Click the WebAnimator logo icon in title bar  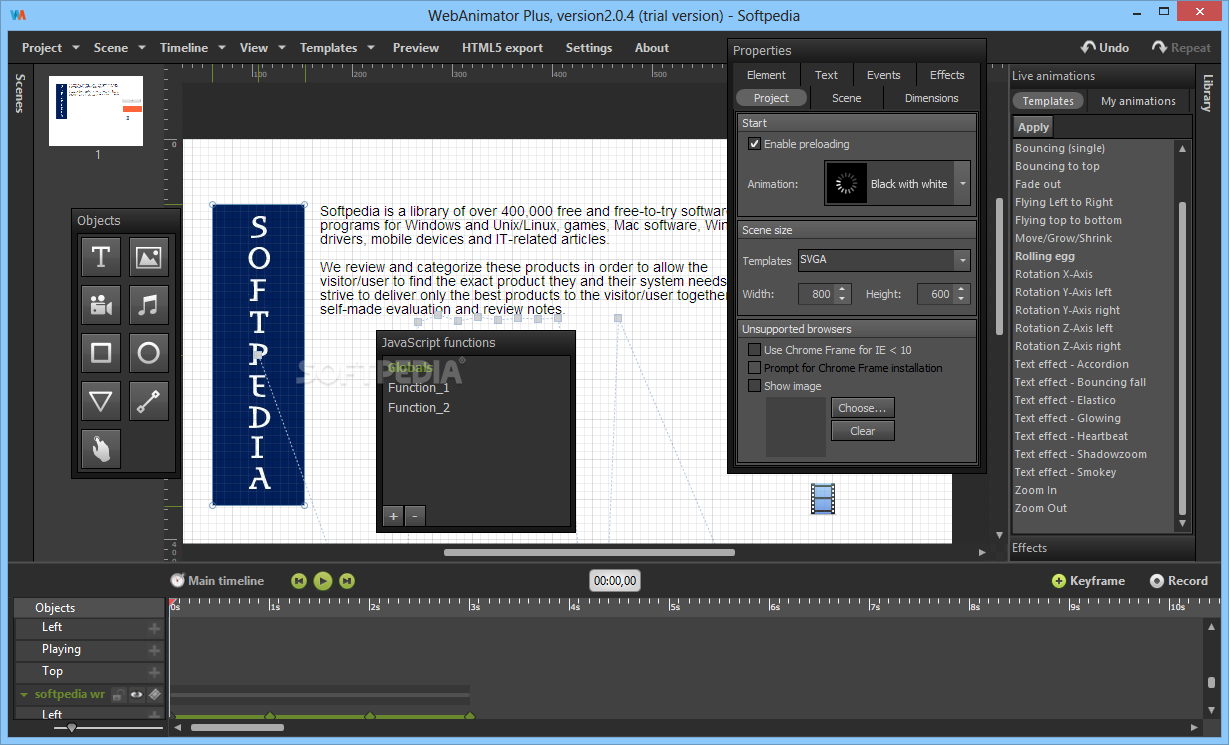coord(18,15)
